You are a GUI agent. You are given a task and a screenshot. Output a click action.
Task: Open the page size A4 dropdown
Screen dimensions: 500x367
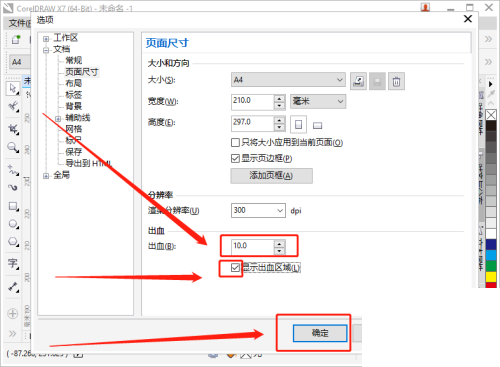[288, 80]
